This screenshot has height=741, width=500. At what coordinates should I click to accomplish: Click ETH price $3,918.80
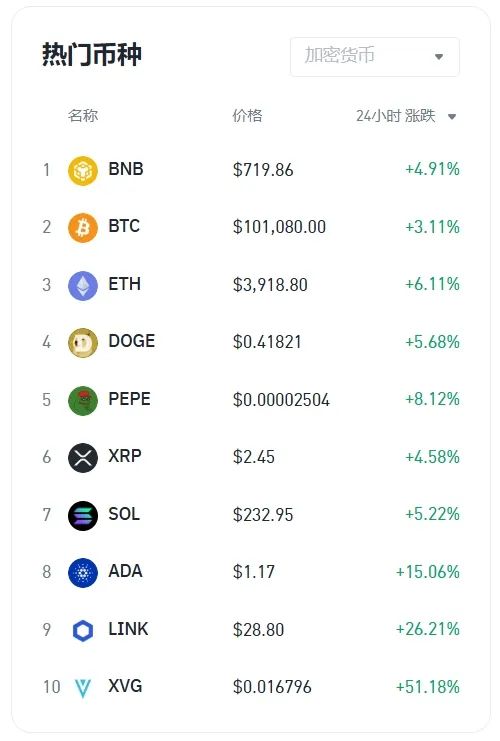270,285
